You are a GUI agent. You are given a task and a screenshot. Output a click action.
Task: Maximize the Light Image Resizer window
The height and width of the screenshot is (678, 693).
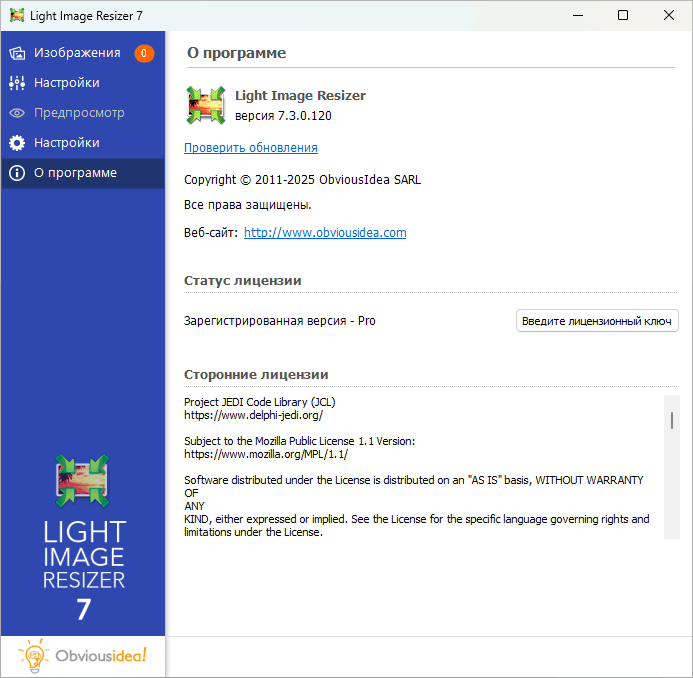623,15
